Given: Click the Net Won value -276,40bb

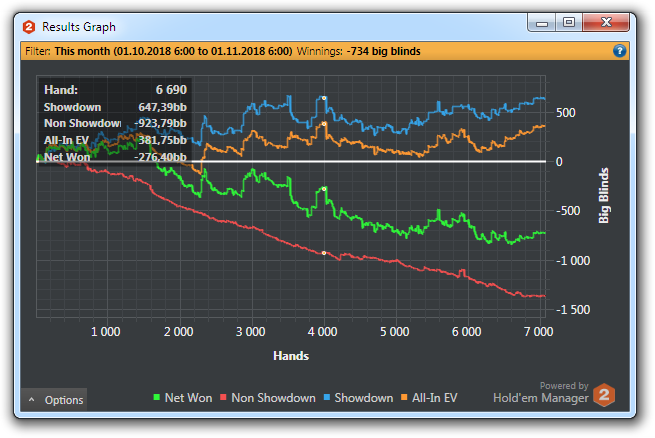Looking at the screenshot, I should (x=160, y=157).
